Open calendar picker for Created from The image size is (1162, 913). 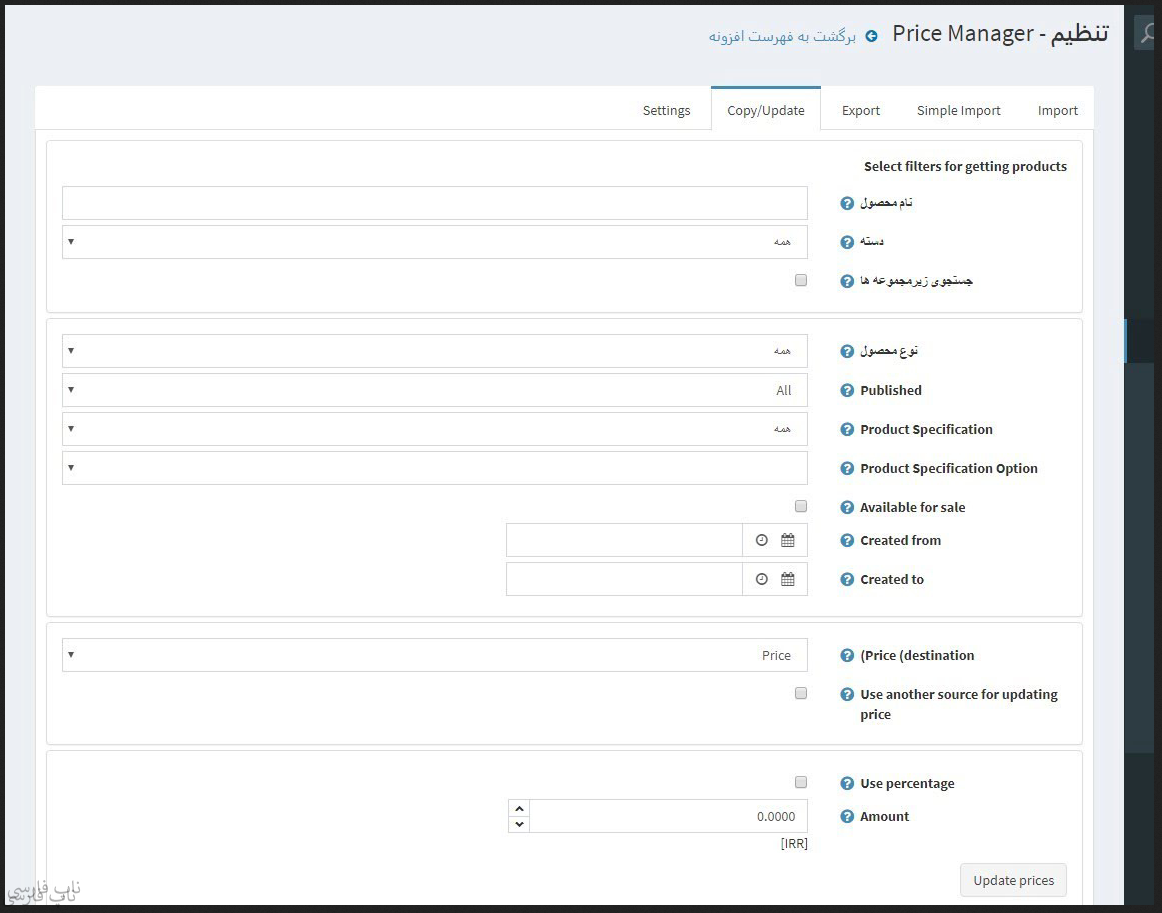click(x=788, y=540)
